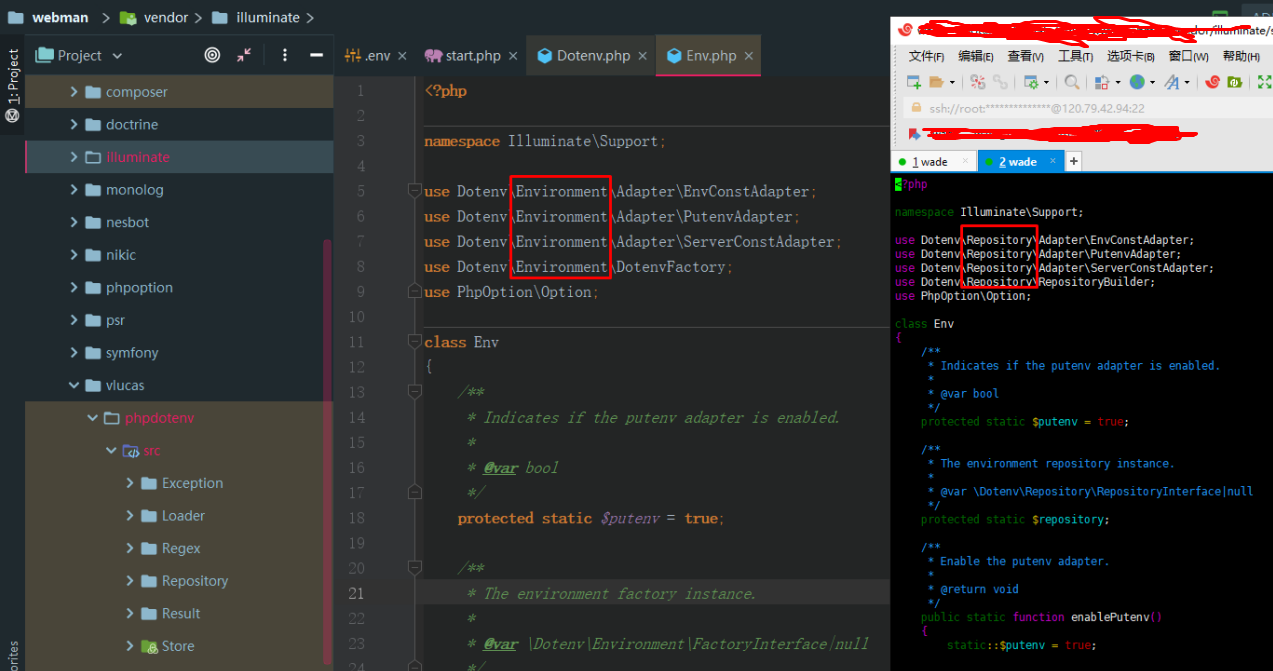Click the webman breadcrumb in navigation bar
This screenshot has width=1273, height=671.
coord(59,17)
